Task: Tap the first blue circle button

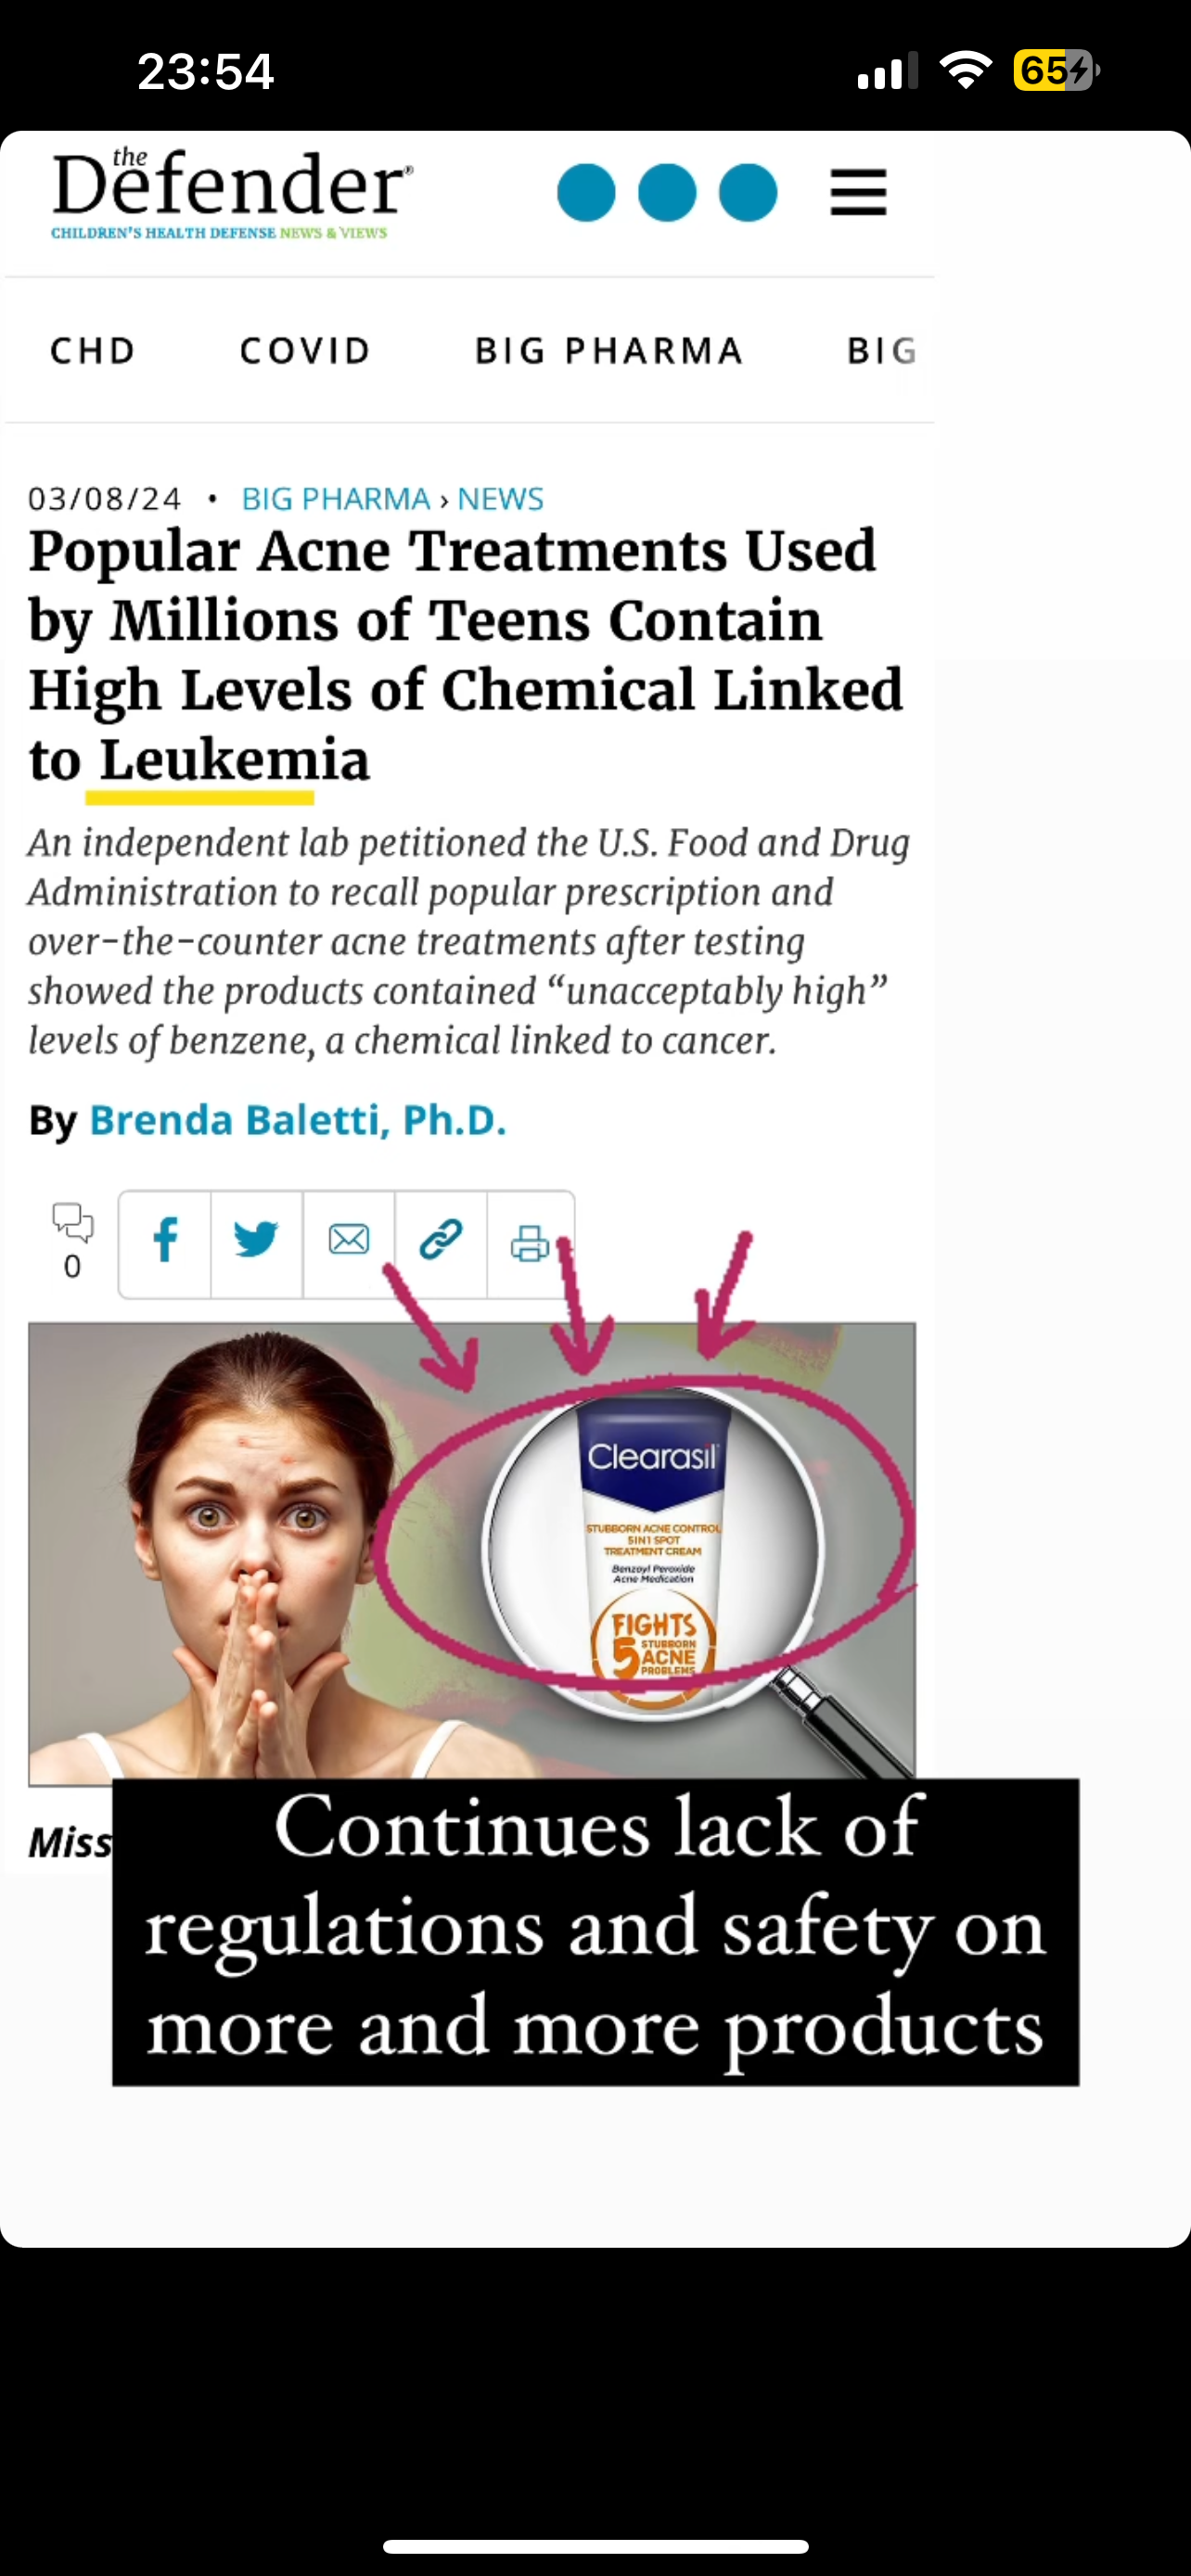Action: (x=586, y=192)
